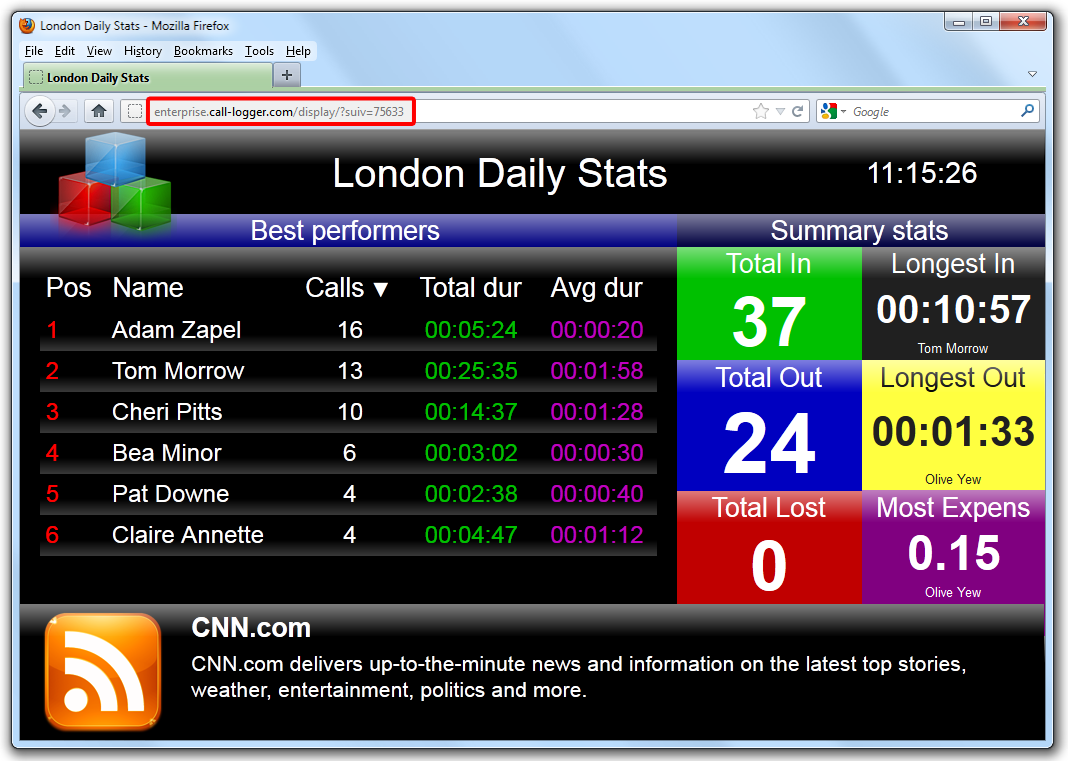Screen dimensions: 1068x761
Task: Open the search engine selector dropdown
Action: (x=833, y=111)
